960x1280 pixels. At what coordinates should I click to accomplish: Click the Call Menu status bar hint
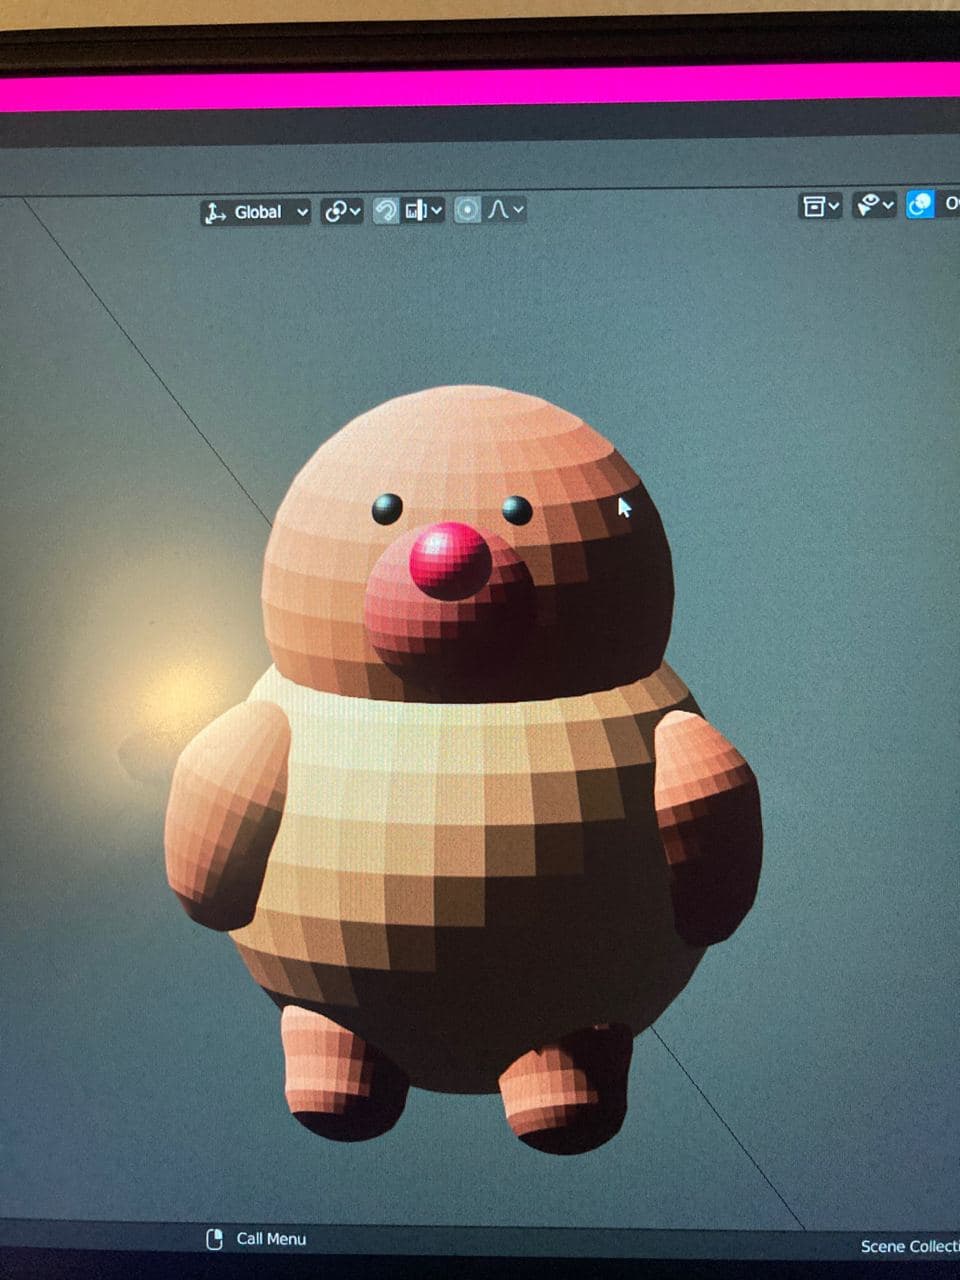click(x=271, y=1239)
